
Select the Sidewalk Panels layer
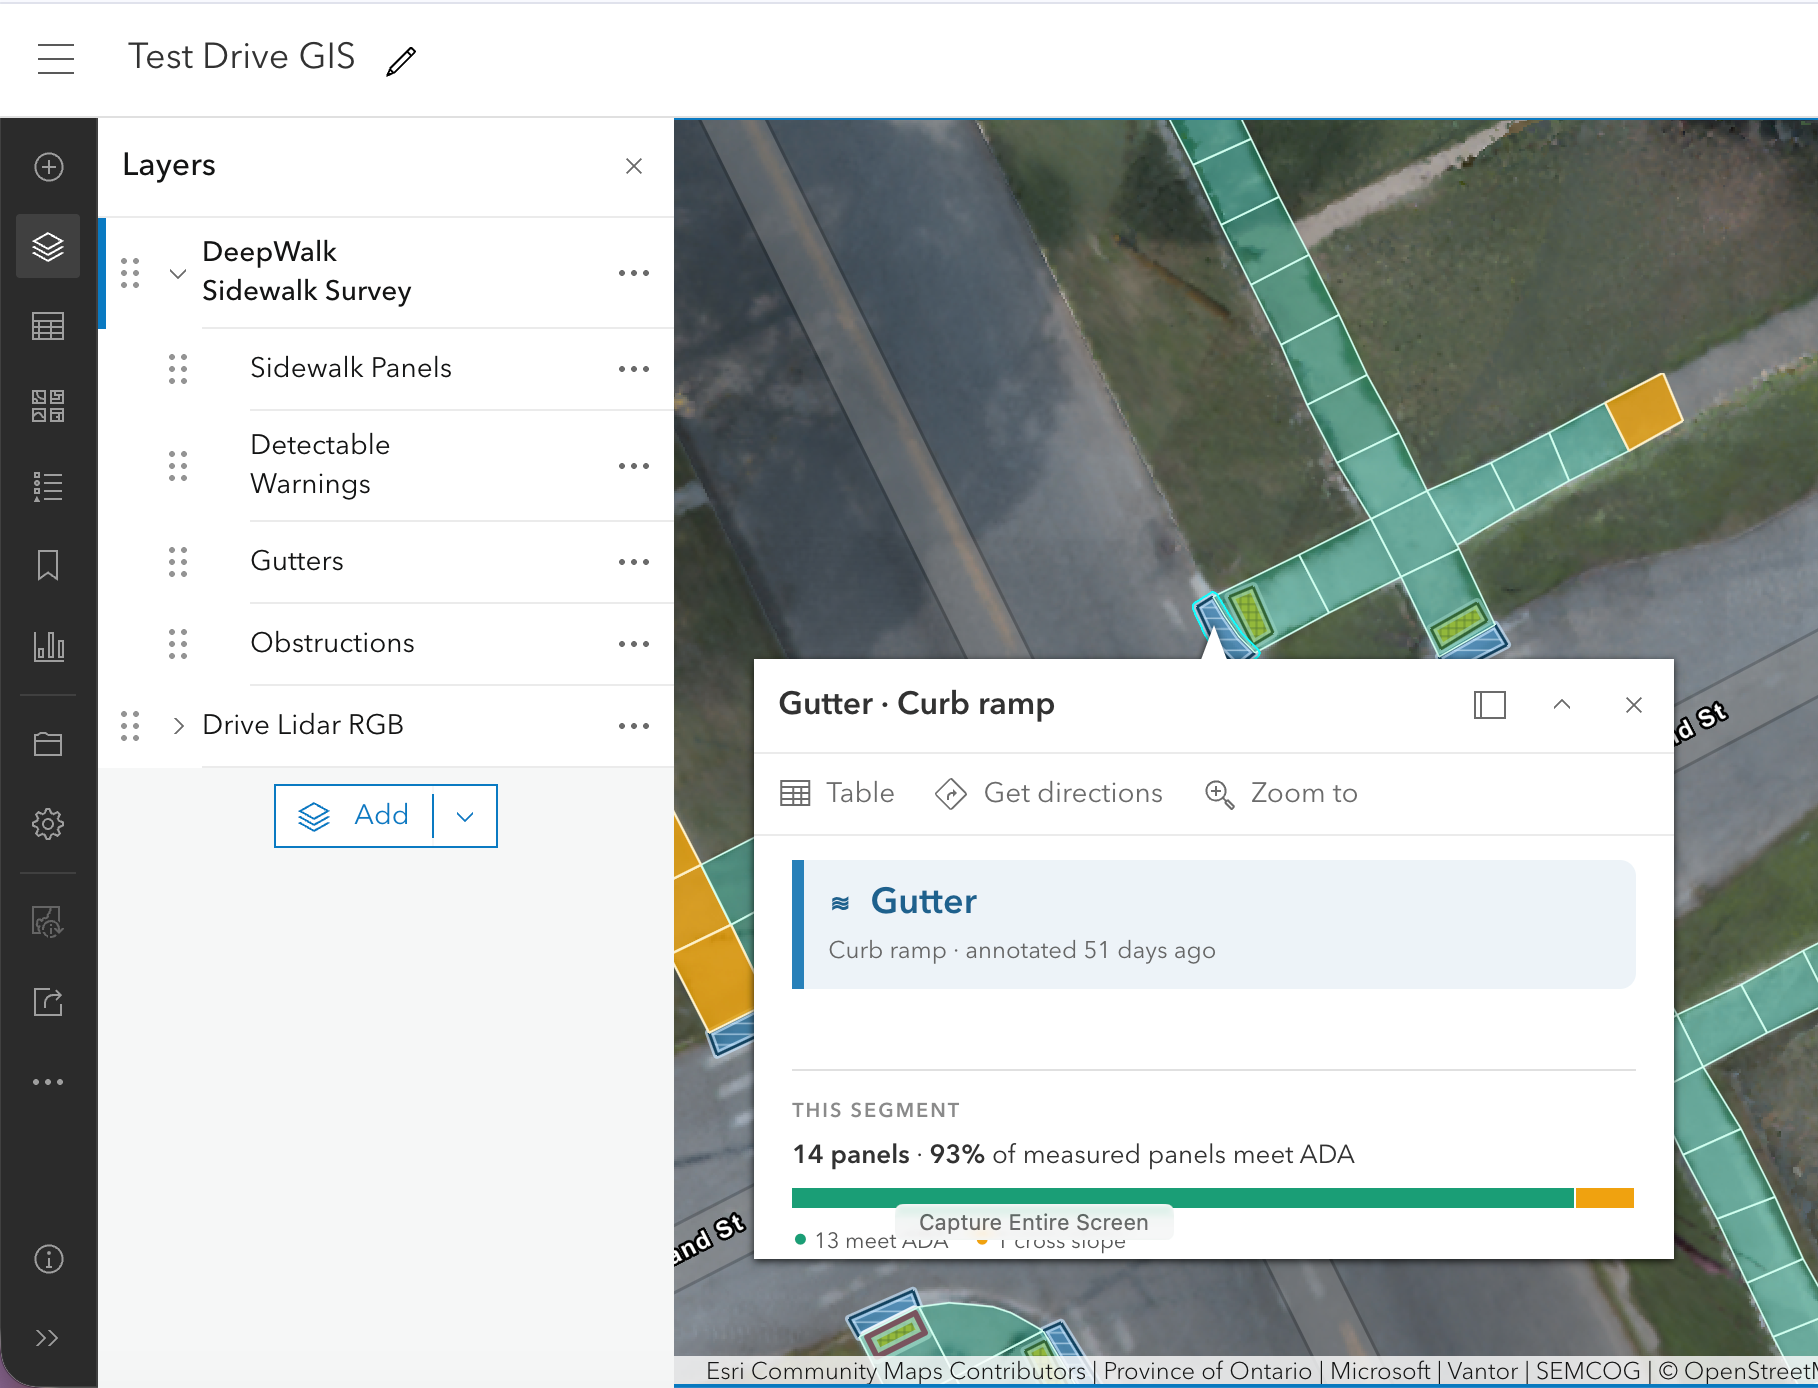351,368
